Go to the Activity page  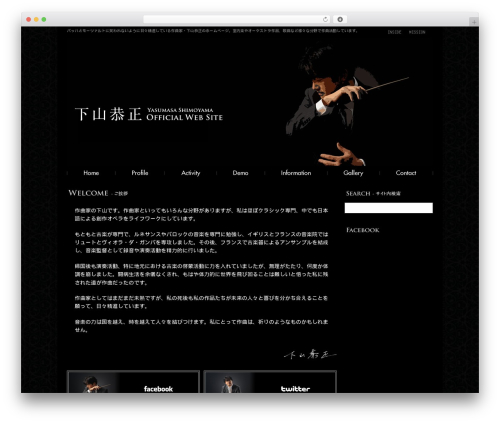[190, 173]
